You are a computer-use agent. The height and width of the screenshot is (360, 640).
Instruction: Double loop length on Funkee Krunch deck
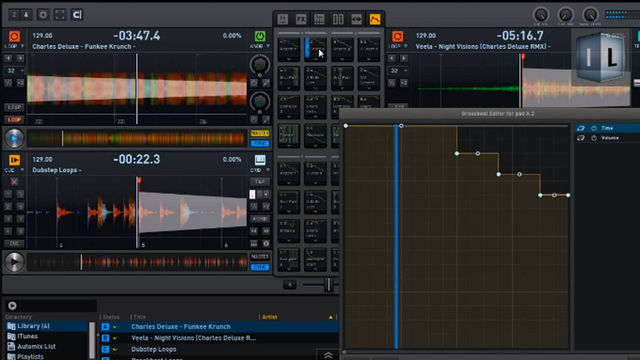pyautogui.click(x=20, y=83)
